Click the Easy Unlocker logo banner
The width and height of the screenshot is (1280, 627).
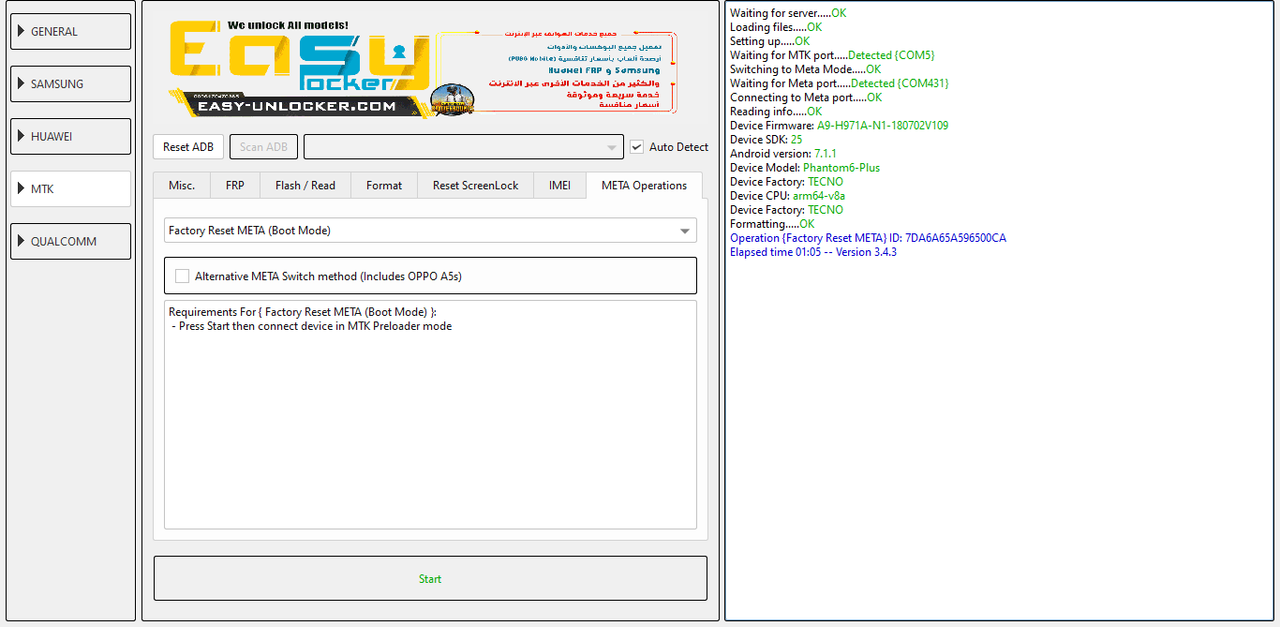click(424, 69)
